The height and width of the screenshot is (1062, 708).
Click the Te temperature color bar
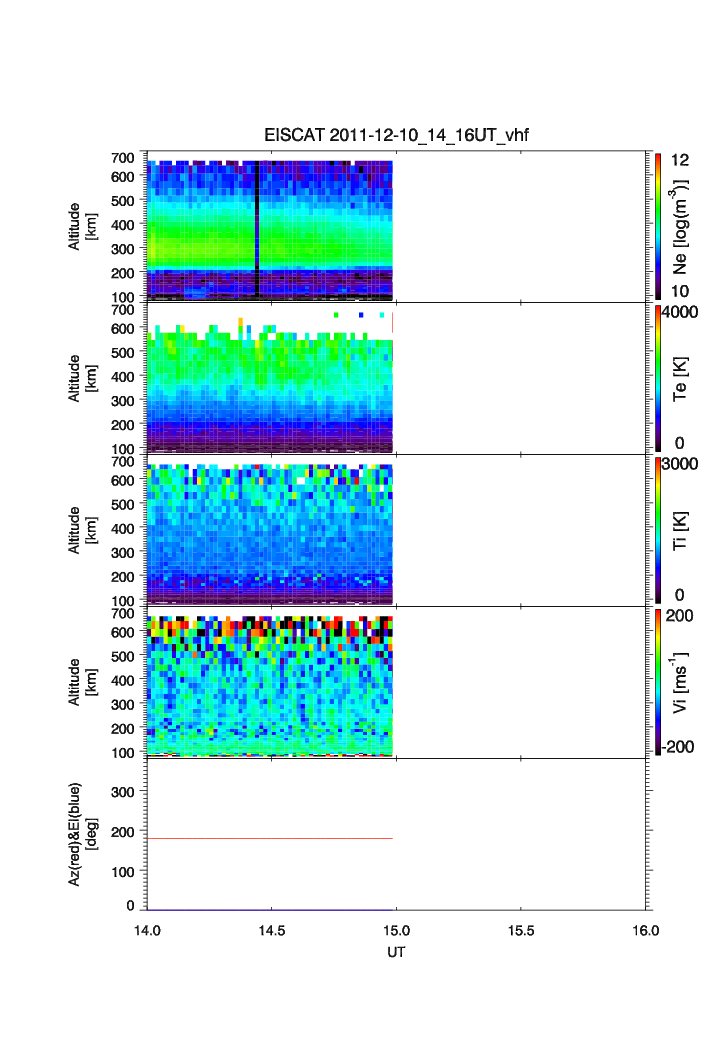tap(658, 378)
